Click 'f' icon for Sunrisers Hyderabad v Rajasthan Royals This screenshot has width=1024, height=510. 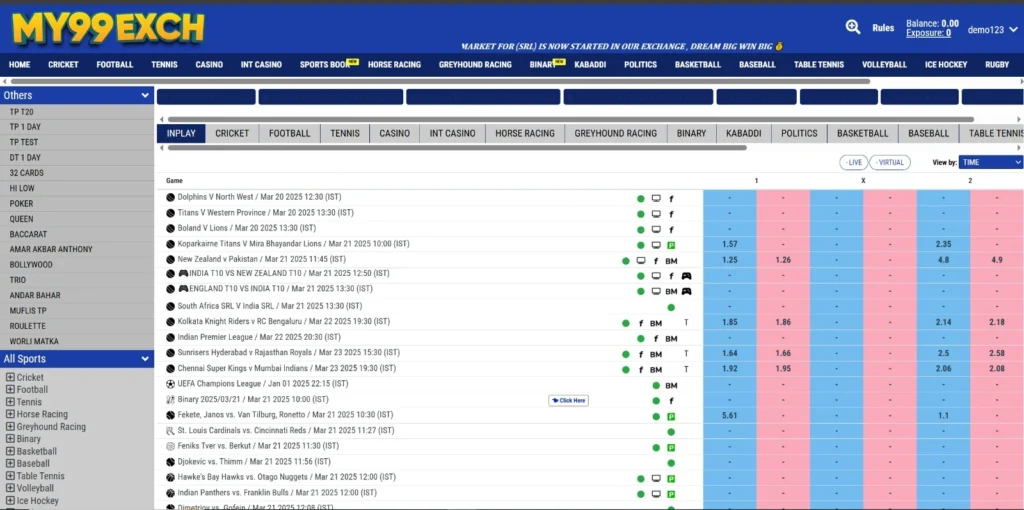641,355
